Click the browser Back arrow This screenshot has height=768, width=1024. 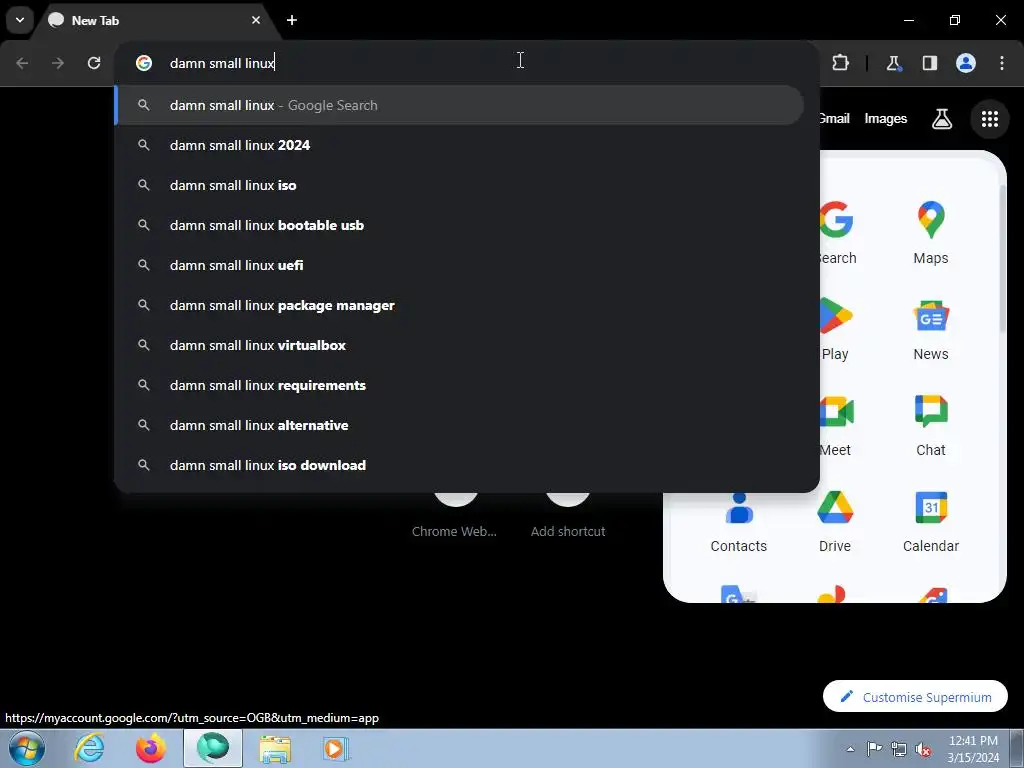pos(22,63)
